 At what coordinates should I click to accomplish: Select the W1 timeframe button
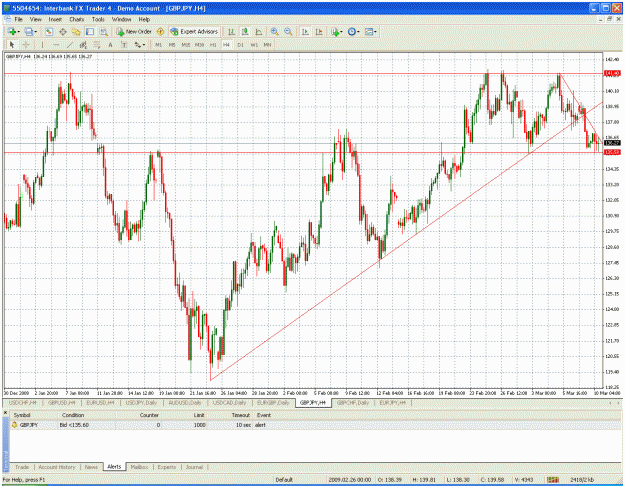pos(254,45)
